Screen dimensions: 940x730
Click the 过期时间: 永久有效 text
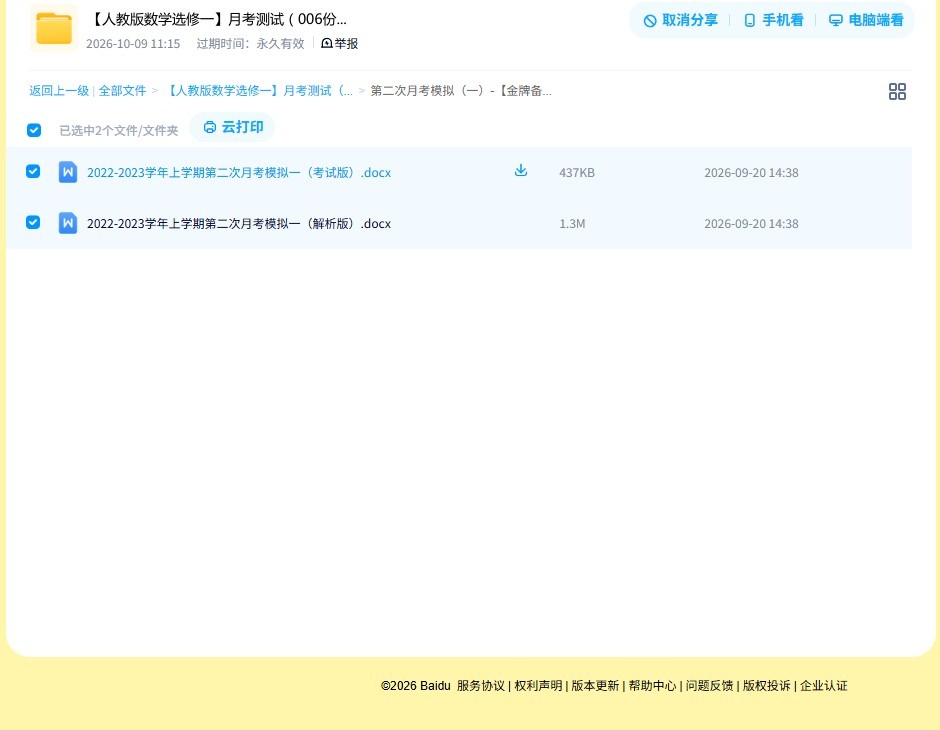(x=251, y=44)
